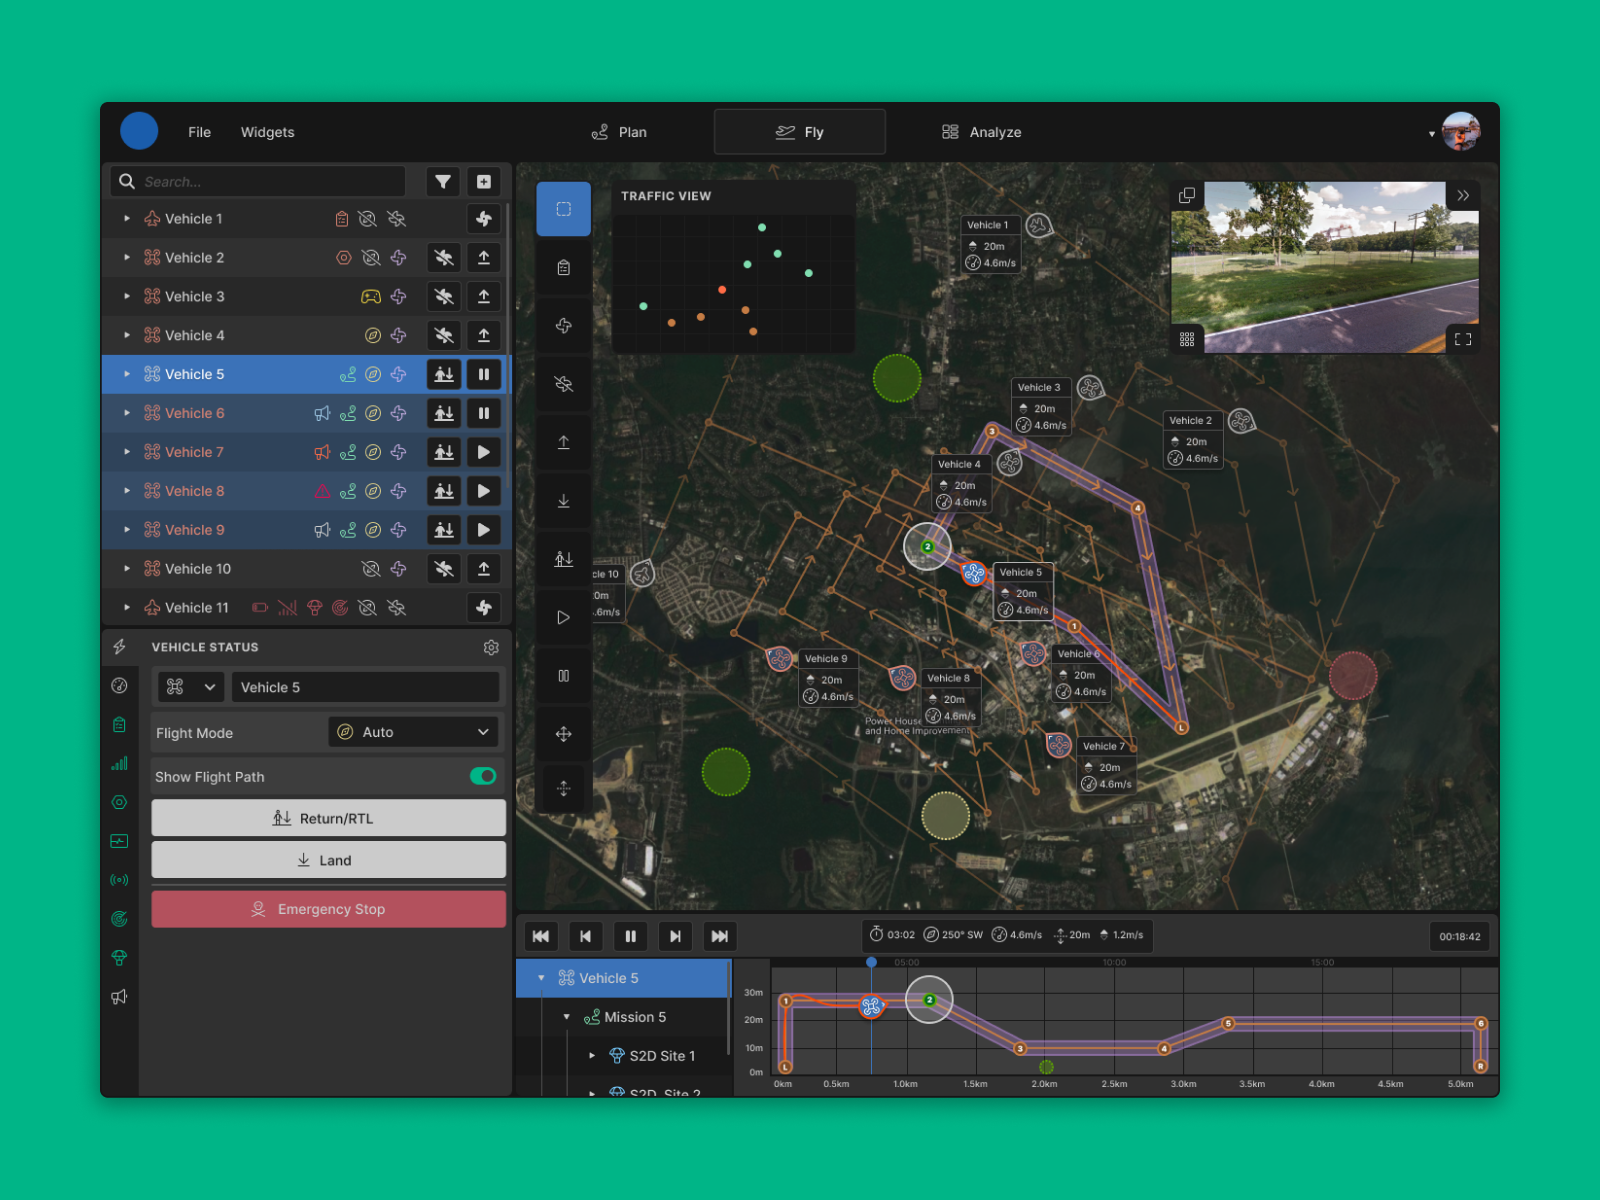This screenshot has height=1200, width=1600.
Task: Open Vehicle Status settings gear
Action: tap(491, 648)
